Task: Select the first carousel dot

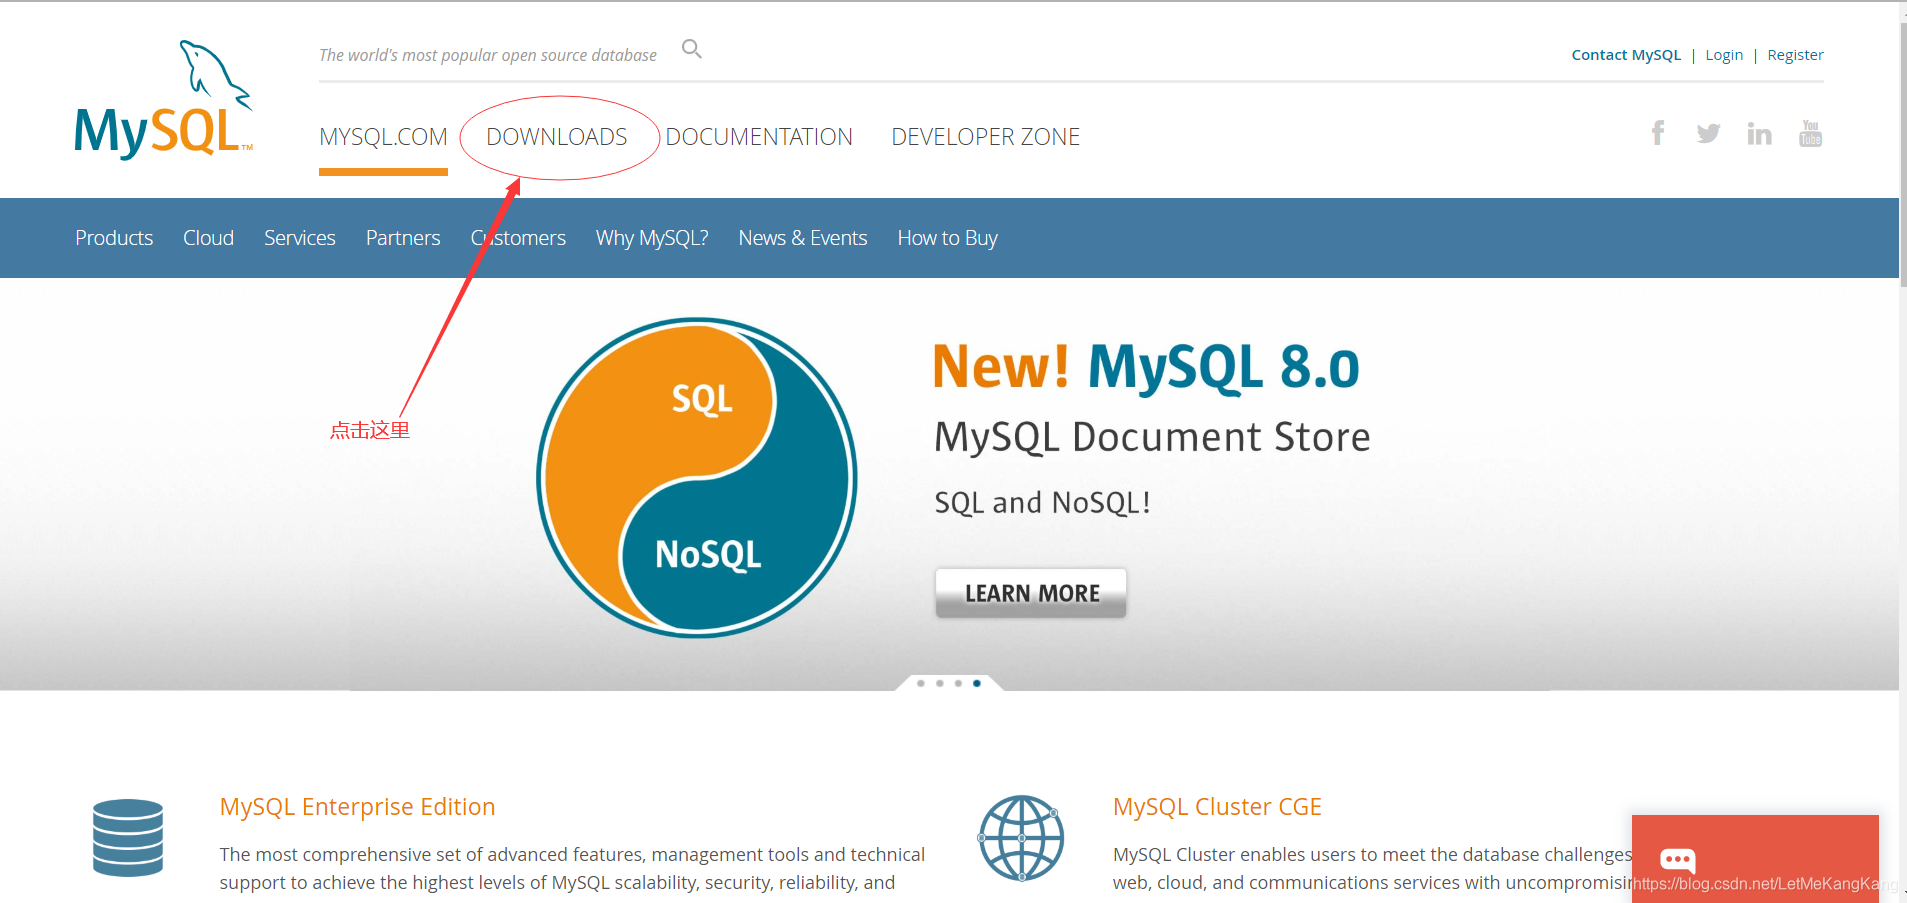Action: pos(921,683)
